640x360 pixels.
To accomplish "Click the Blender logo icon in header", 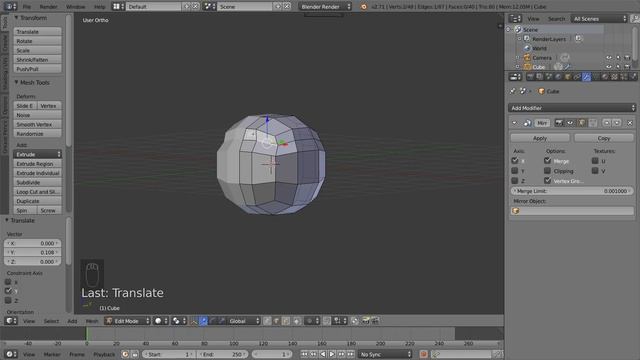I will [363, 7].
